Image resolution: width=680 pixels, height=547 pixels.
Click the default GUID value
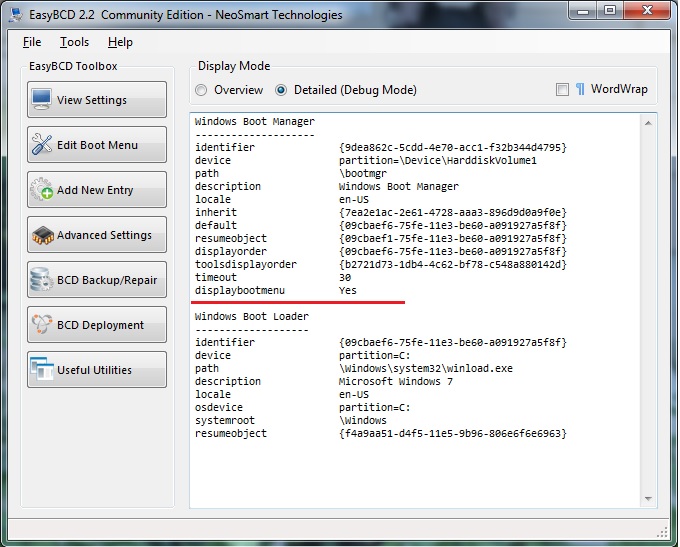[453, 226]
